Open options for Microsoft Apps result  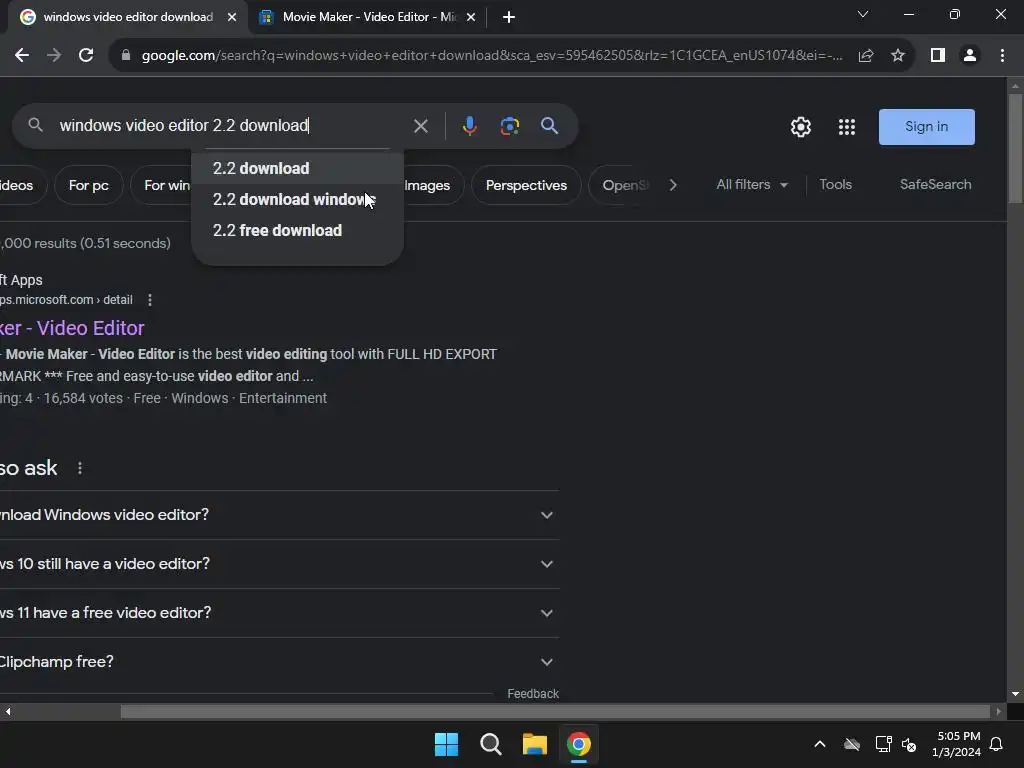[x=150, y=300]
